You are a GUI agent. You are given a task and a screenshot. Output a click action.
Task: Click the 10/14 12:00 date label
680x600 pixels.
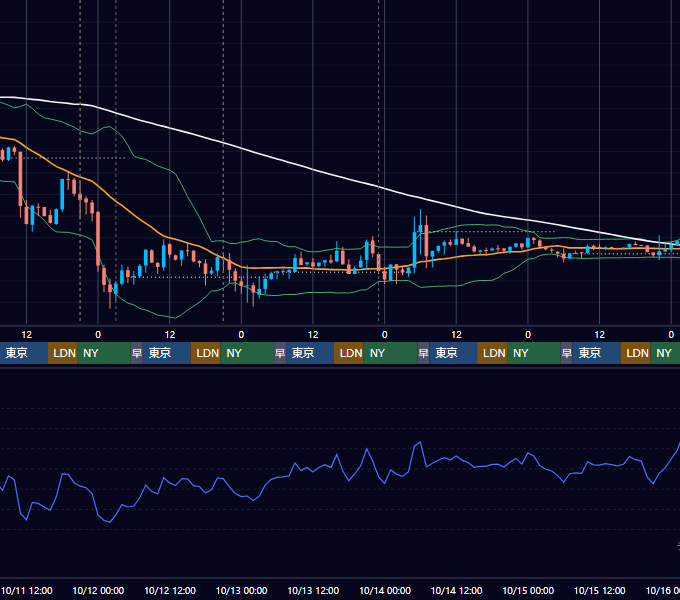click(456, 590)
